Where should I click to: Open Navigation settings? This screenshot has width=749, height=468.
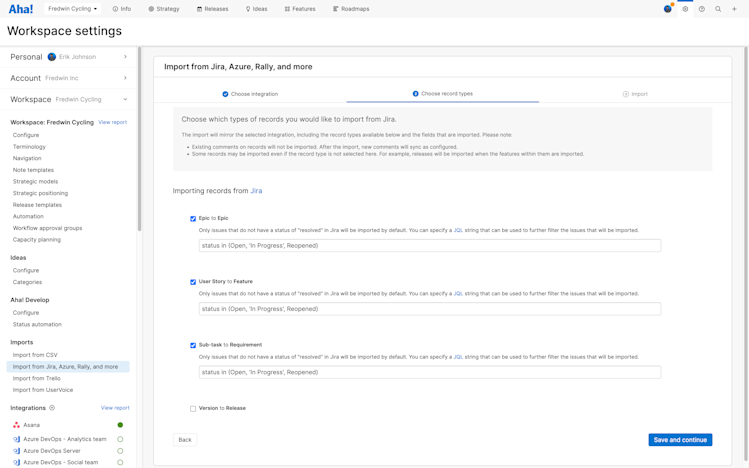click(27, 158)
